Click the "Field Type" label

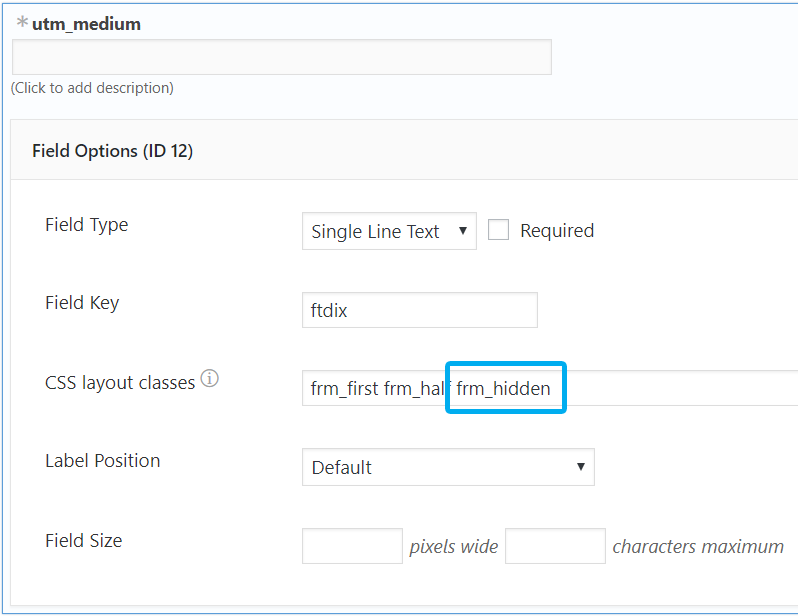87,225
